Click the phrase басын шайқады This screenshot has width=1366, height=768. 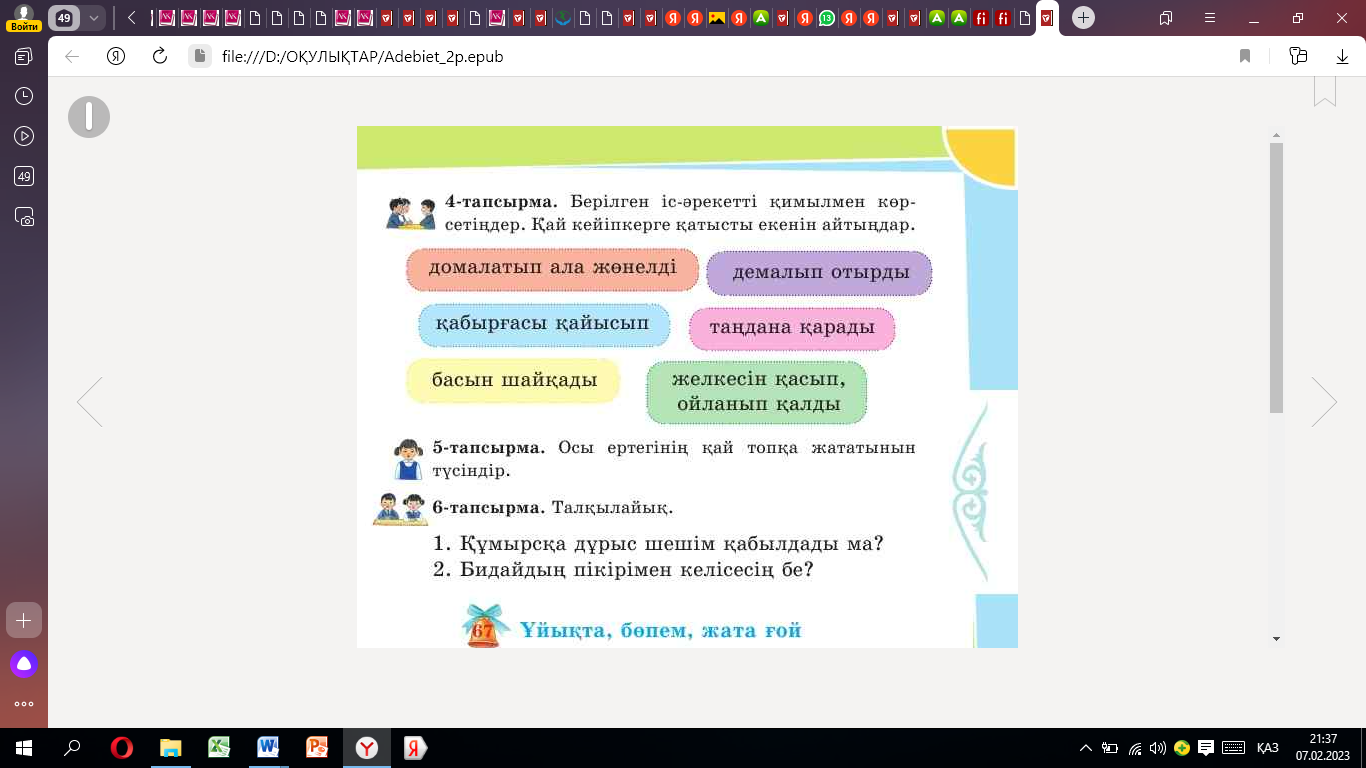[514, 381]
